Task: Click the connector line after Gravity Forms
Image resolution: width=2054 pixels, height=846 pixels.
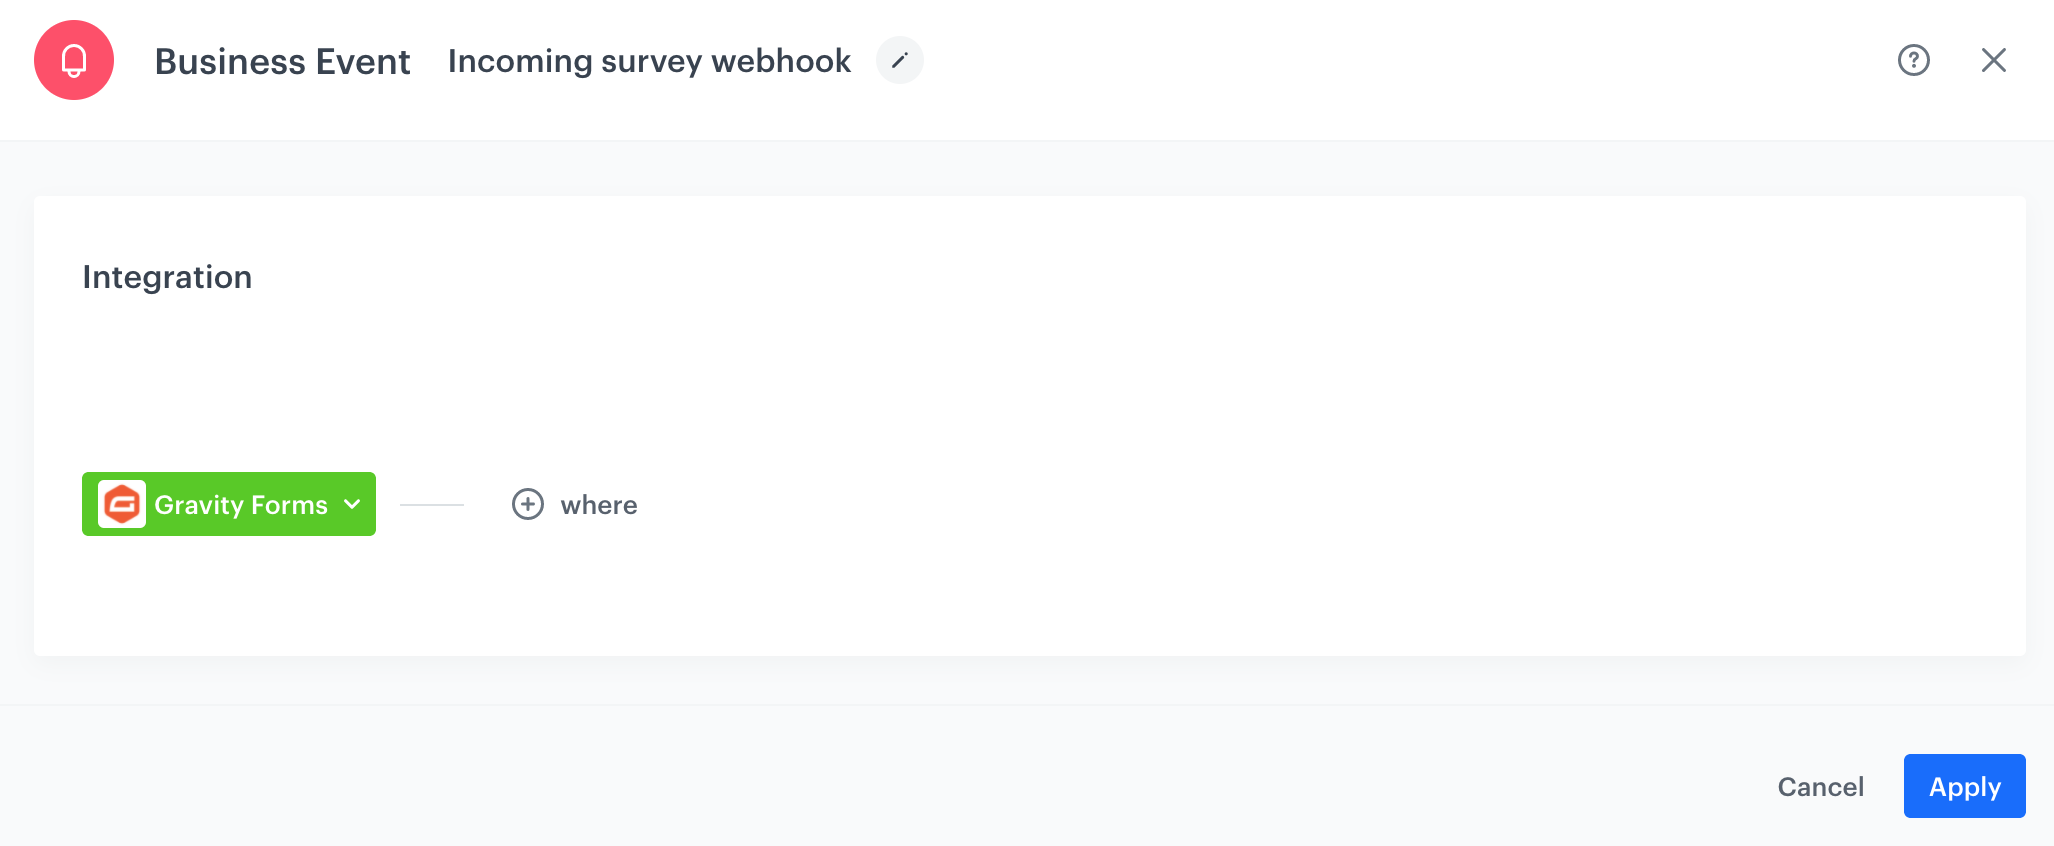Action: (430, 504)
